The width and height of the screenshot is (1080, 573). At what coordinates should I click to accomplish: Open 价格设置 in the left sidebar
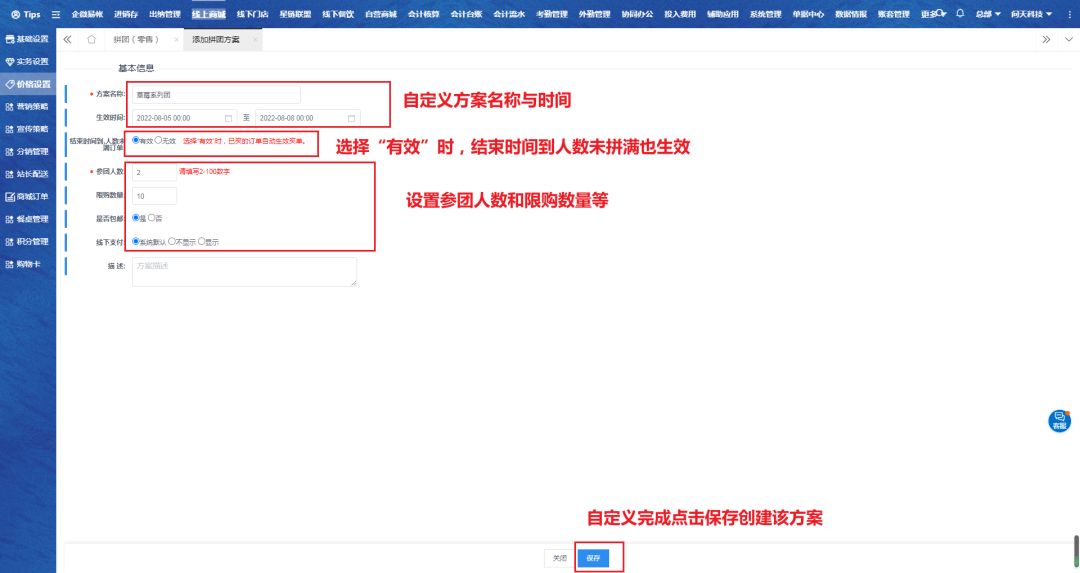pos(28,84)
